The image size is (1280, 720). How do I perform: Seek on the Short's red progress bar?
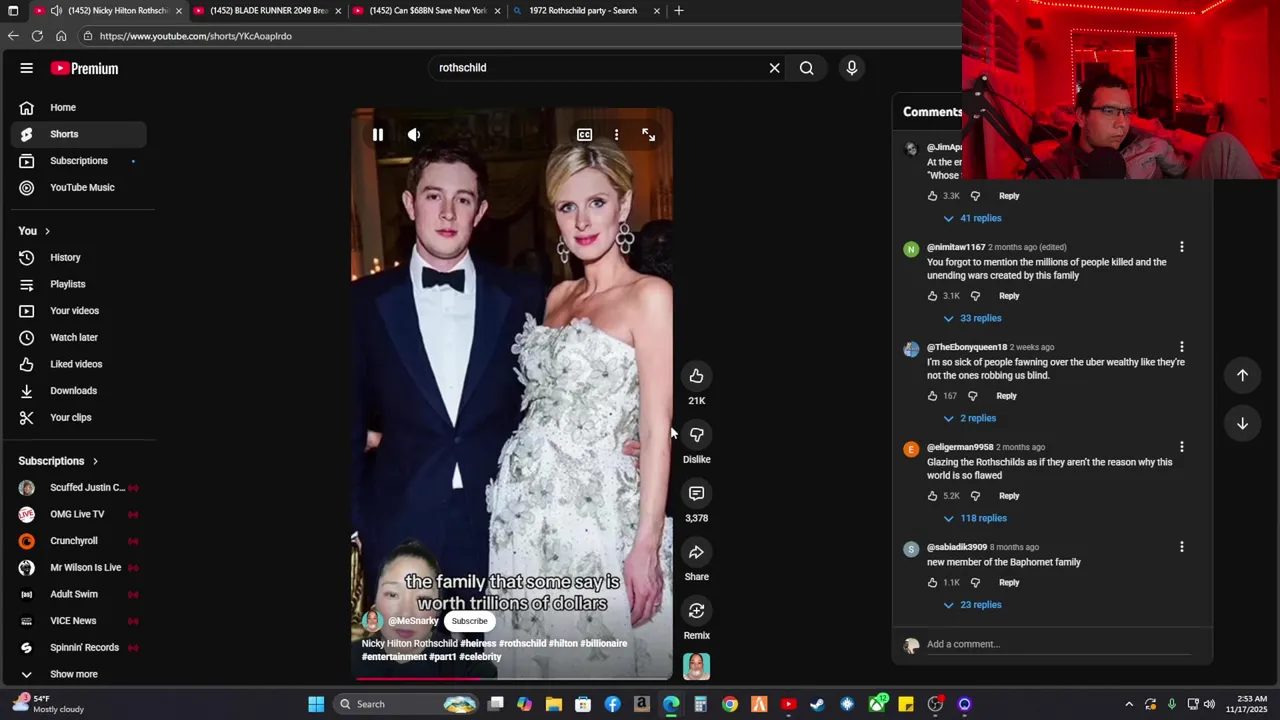pos(512,678)
